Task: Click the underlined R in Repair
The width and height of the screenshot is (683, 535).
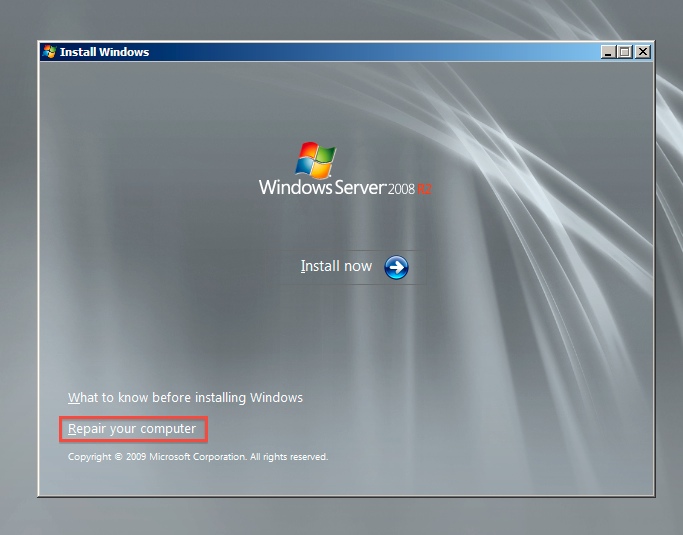Action: [x=72, y=430]
